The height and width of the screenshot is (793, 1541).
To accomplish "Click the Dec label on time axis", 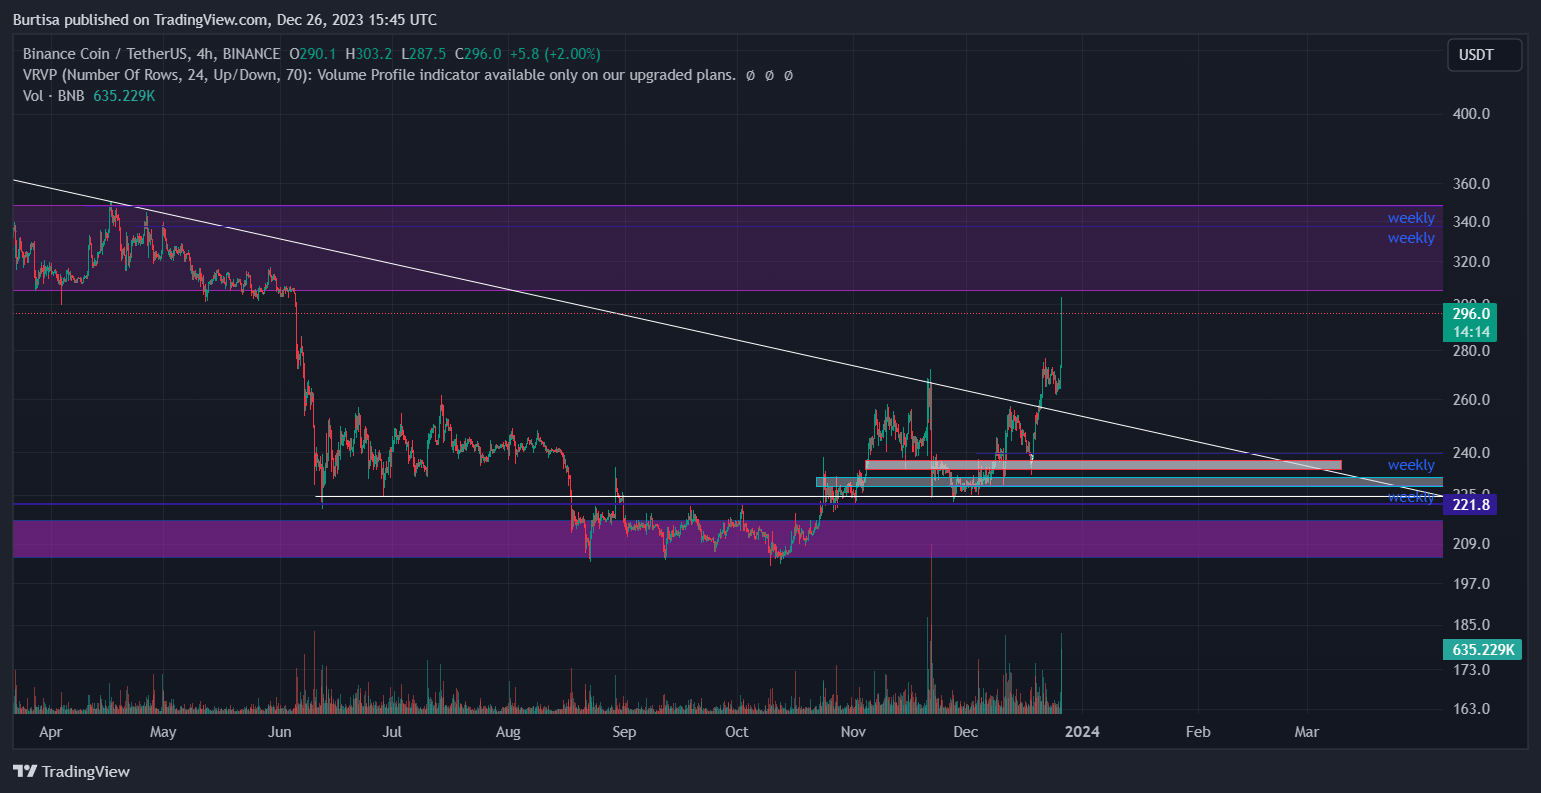I will [965, 732].
